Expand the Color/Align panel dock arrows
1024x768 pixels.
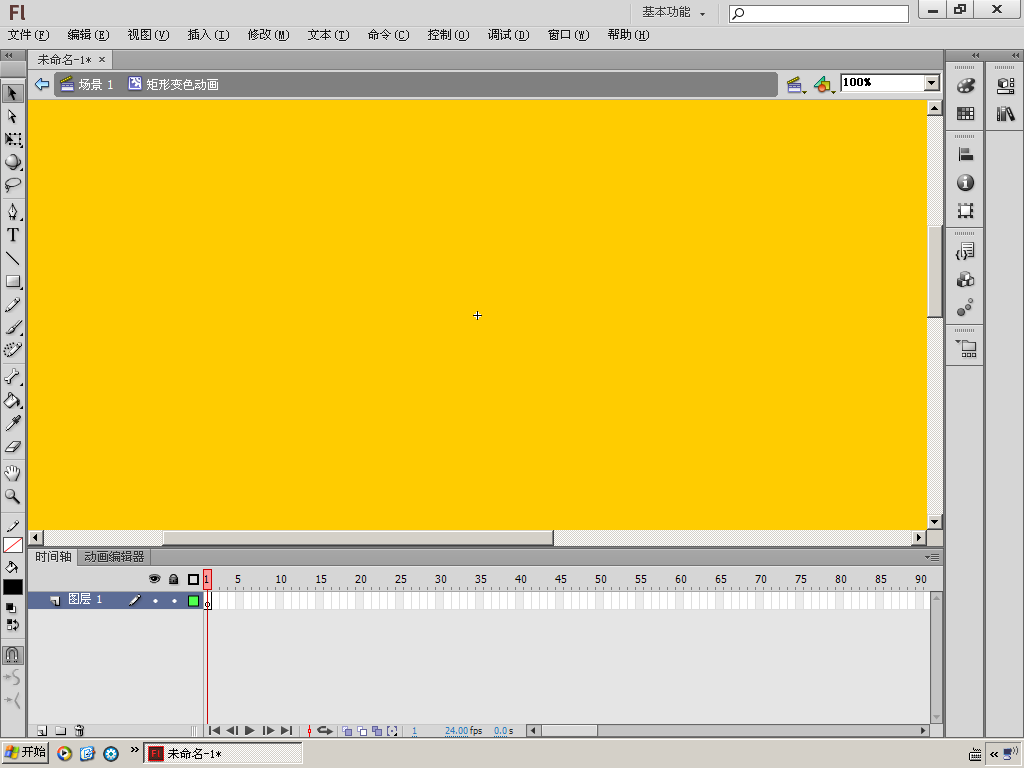pos(976,56)
